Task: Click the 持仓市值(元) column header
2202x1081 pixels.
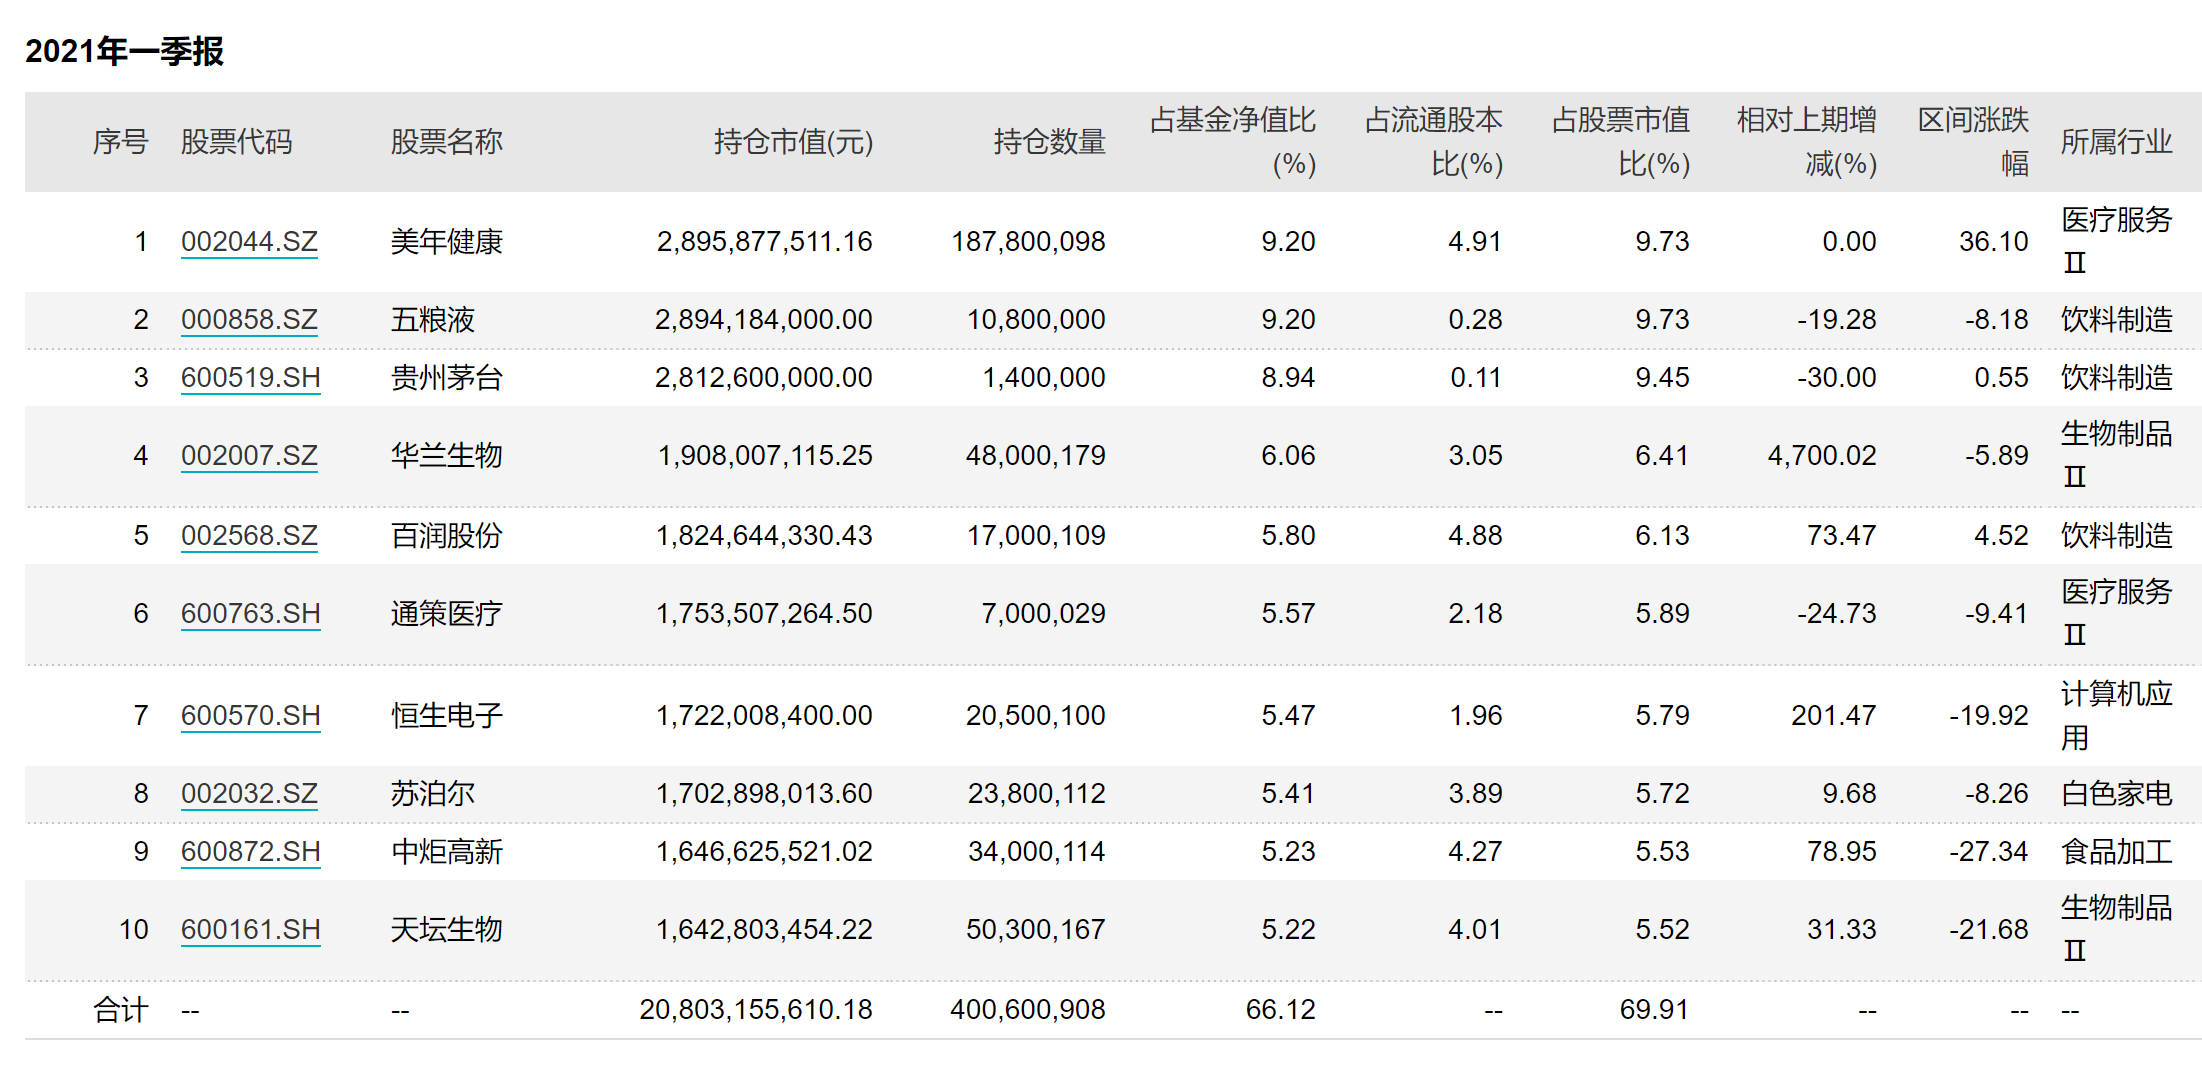Action: pyautogui.click(x=793, y=142)
